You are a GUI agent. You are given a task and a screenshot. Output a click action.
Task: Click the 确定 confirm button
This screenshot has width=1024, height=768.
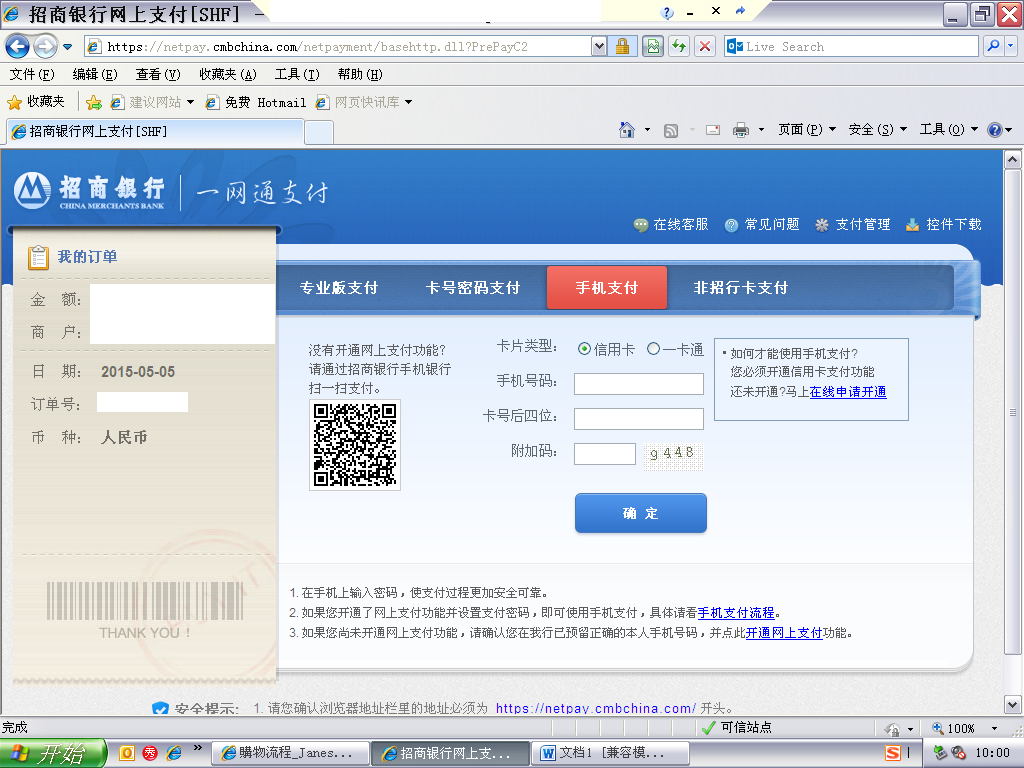[641, 513]
